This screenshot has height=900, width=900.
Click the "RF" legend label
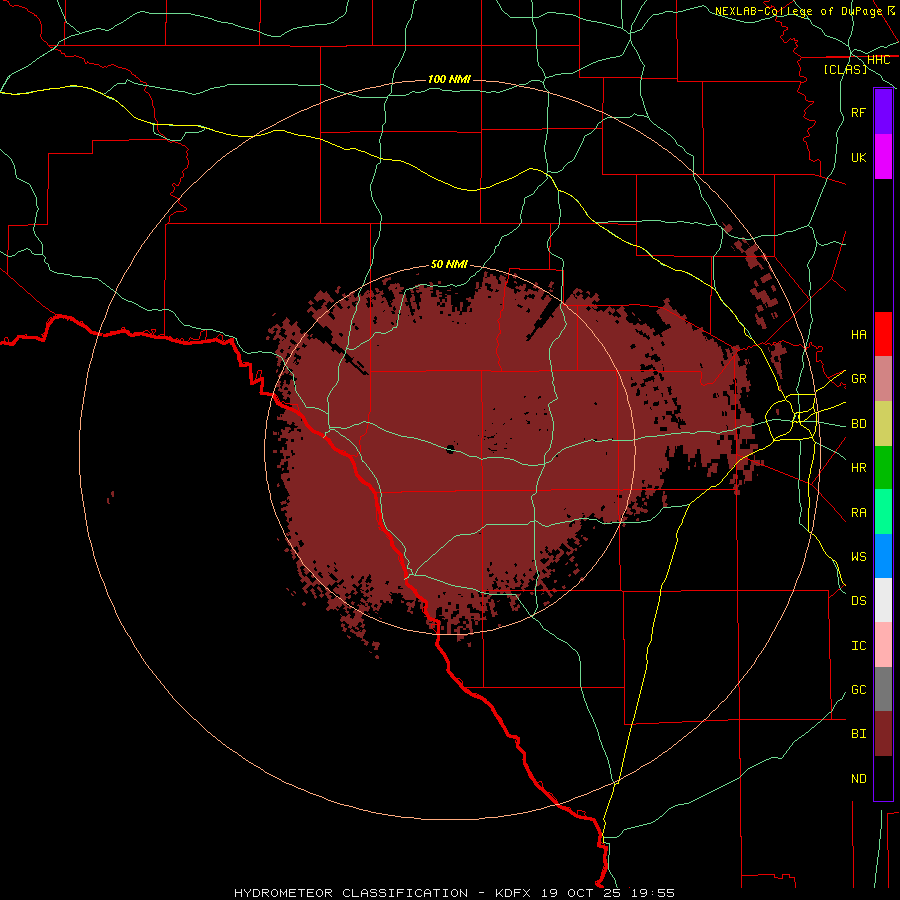[x=858, y=112]
